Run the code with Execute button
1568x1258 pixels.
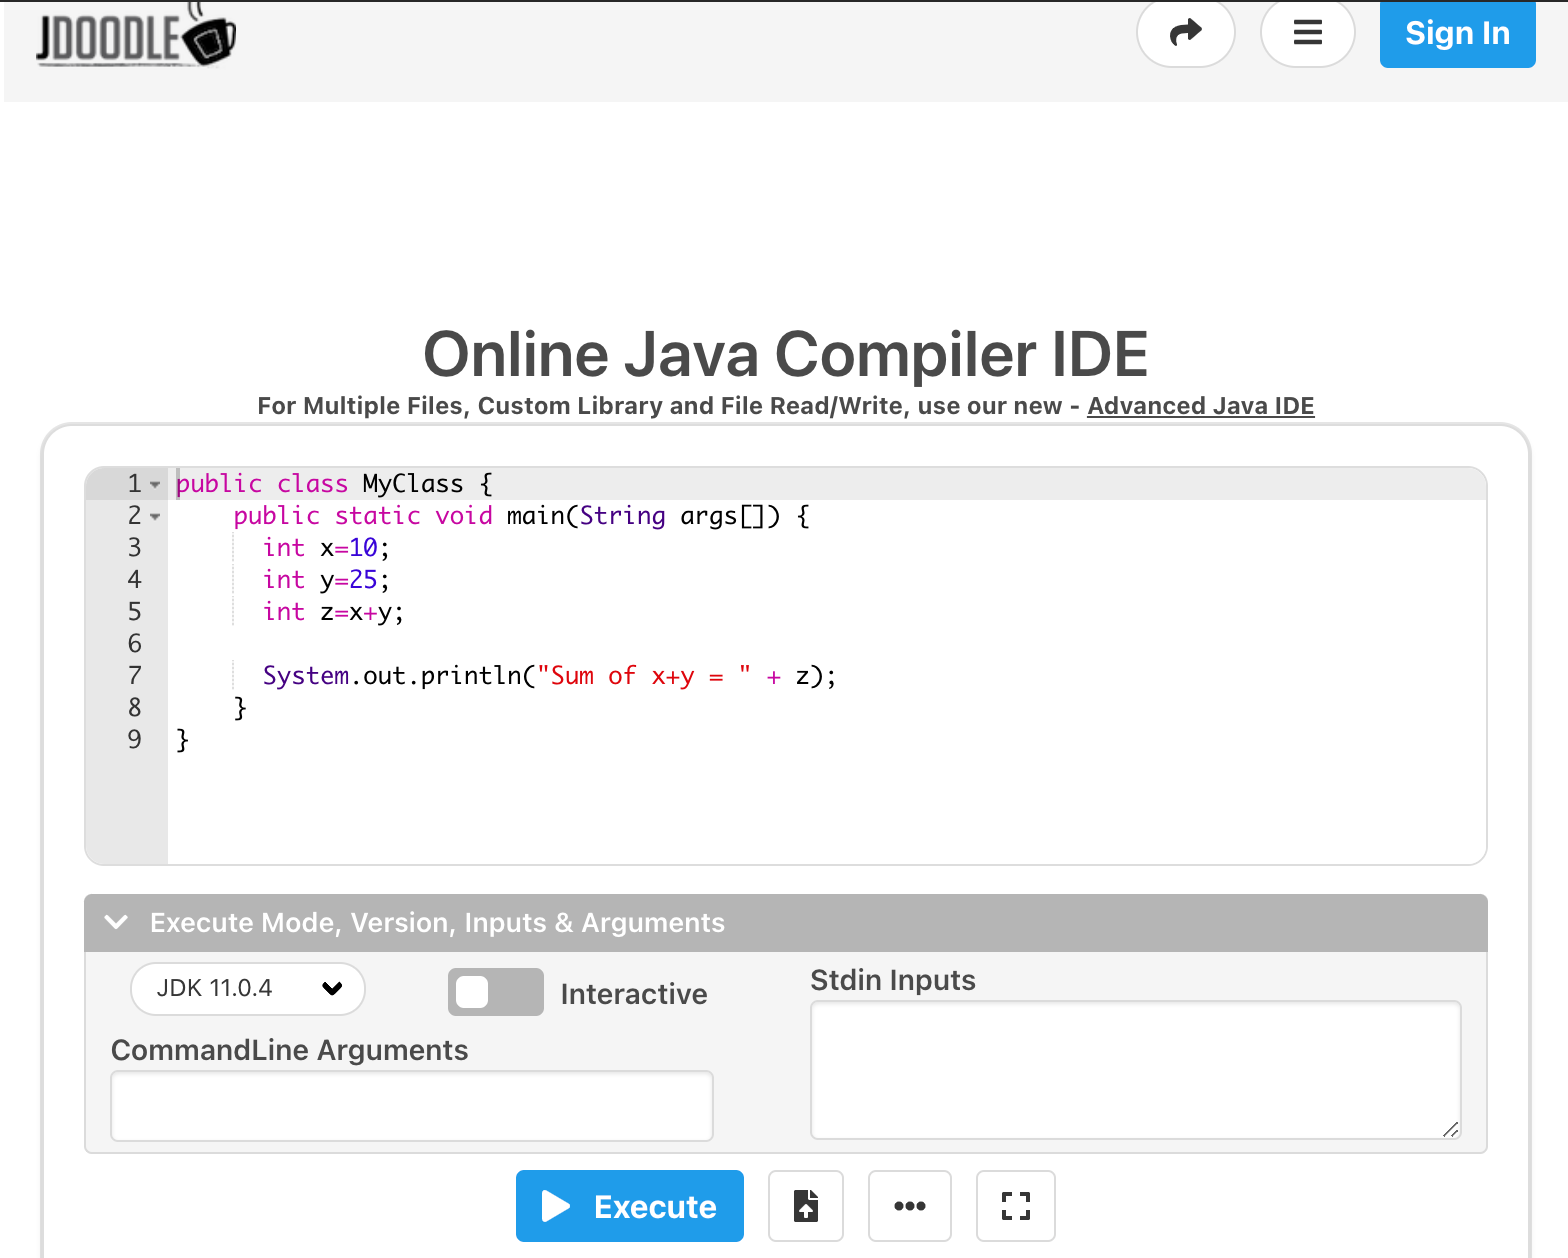click(x=630, y=1206)
